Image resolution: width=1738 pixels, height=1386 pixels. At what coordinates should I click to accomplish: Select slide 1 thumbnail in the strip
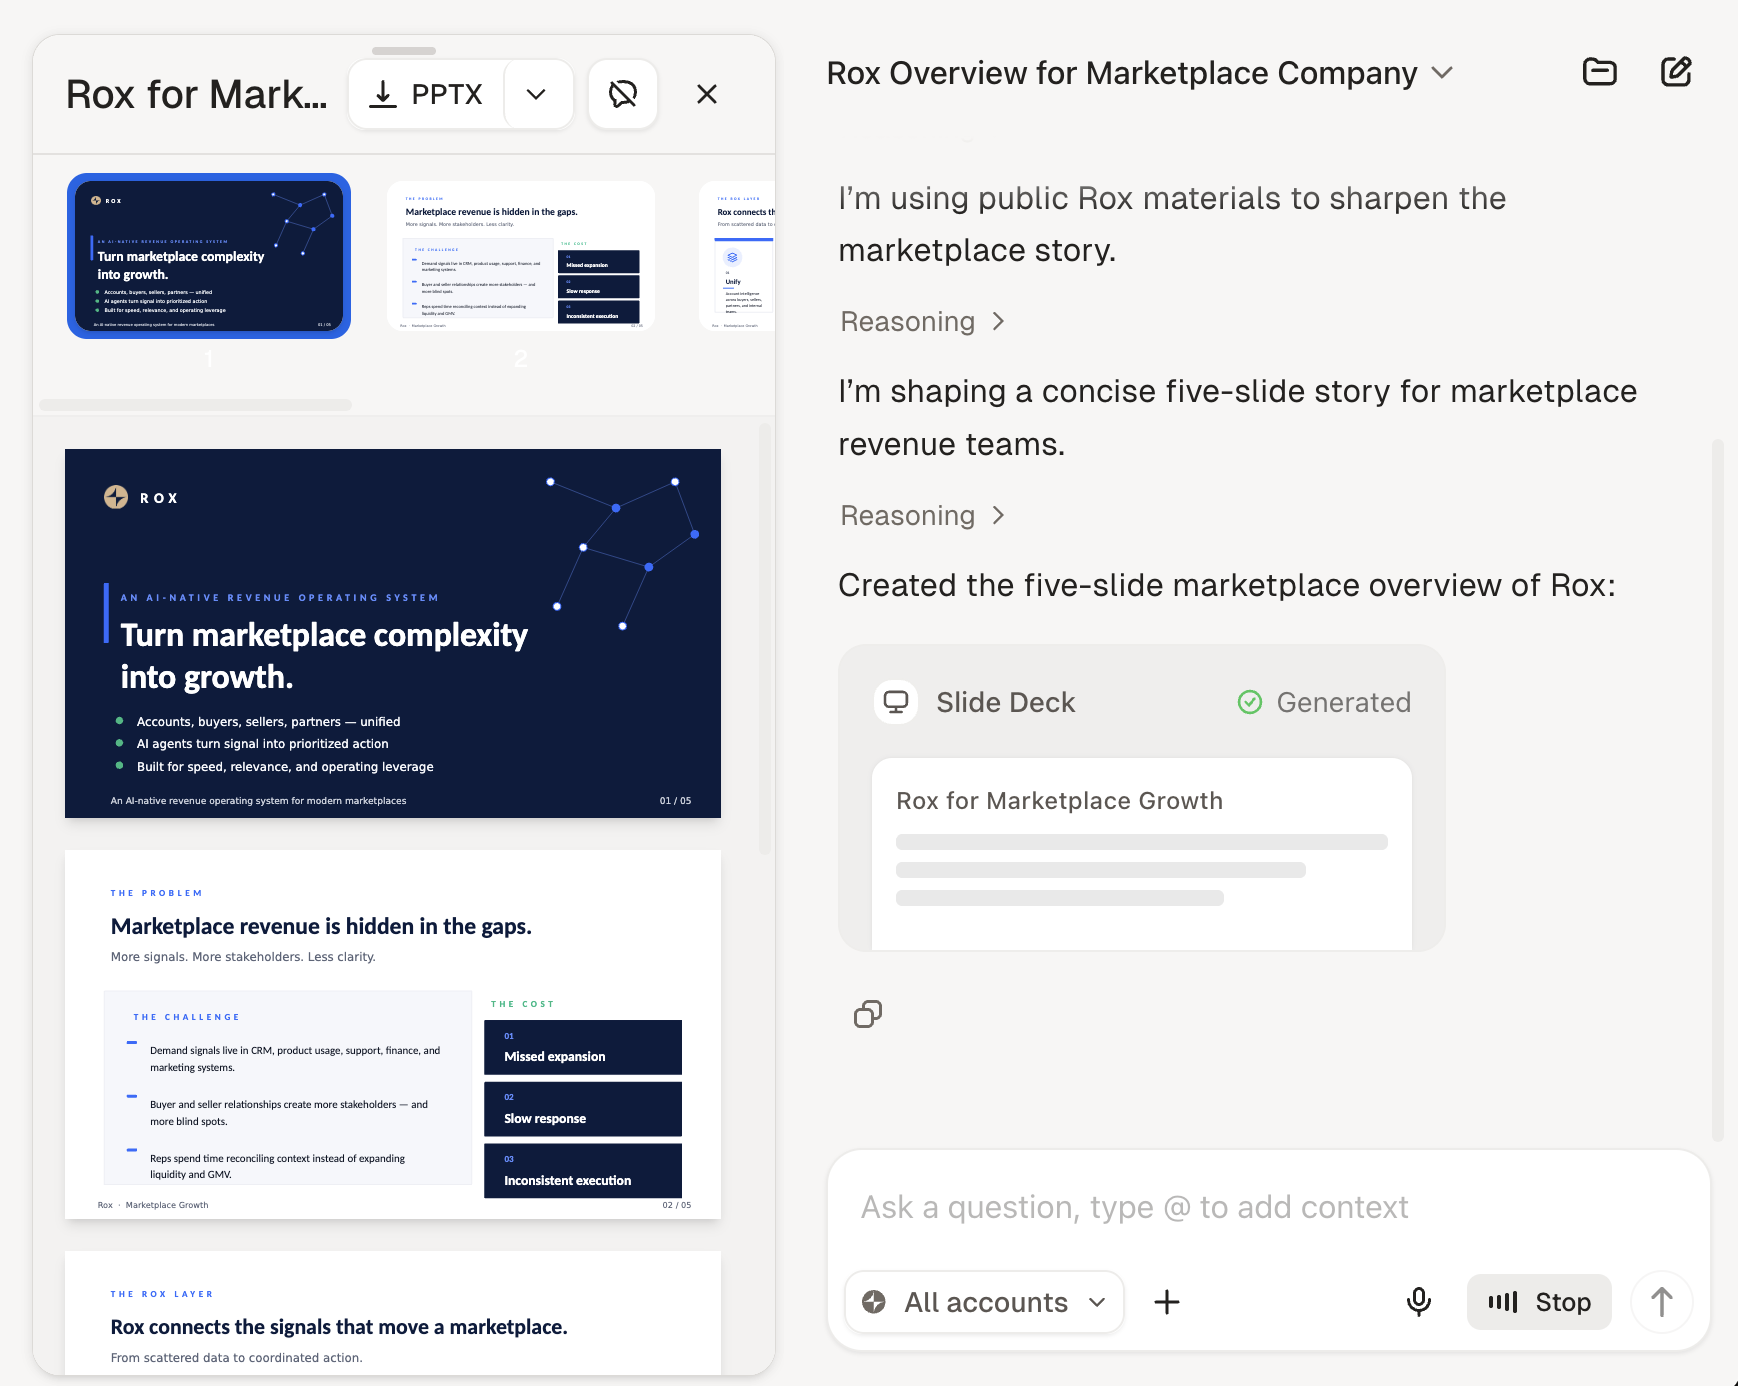click(x=209, y=256)
